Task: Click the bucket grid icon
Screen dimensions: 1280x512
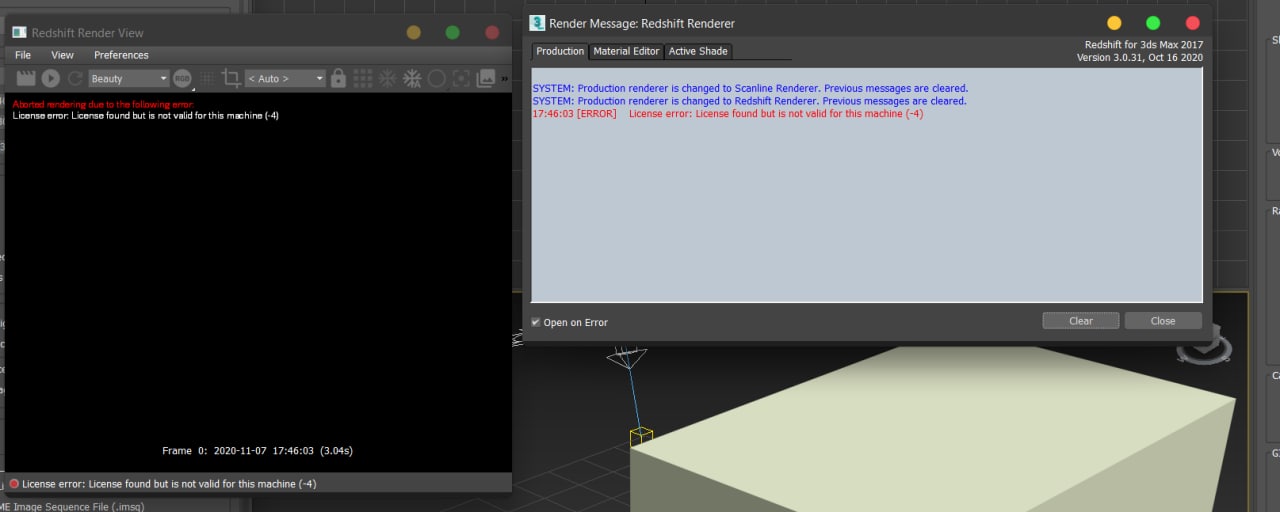Action: (x=363, y=78)
